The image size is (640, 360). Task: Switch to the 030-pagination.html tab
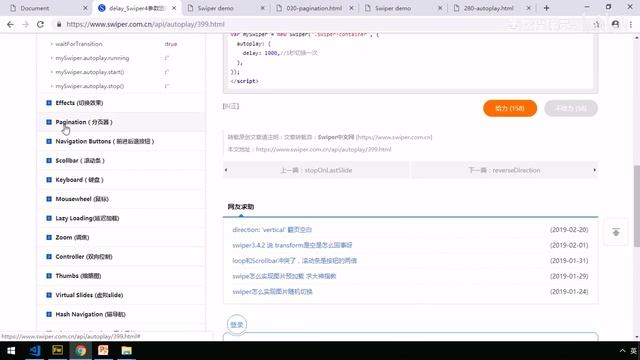(x=313, y=8)
